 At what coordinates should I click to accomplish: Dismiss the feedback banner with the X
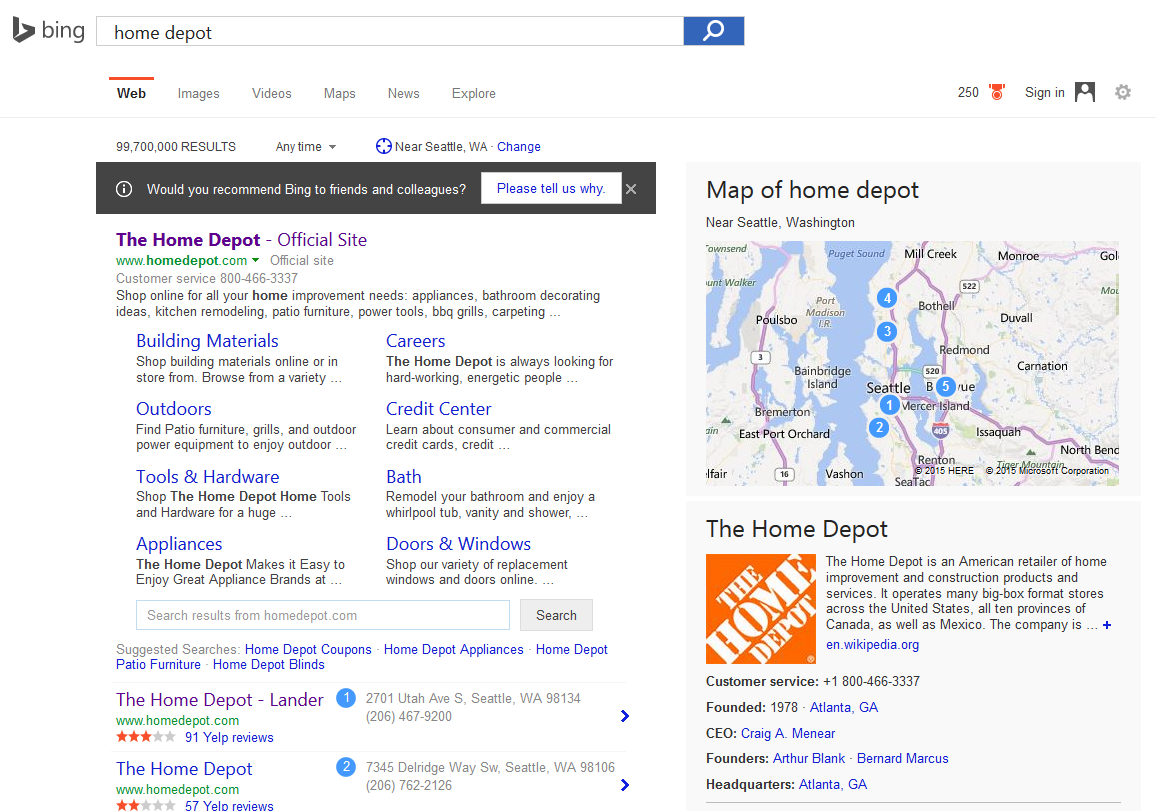click(x=631, y=188)
